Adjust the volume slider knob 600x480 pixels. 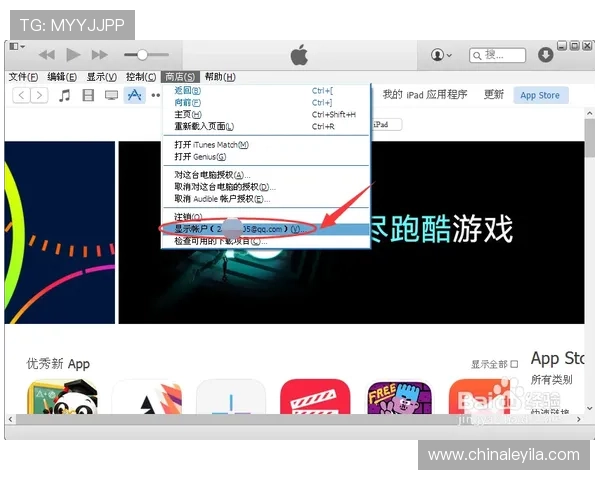pyautogui.click(x=142, y=55)
